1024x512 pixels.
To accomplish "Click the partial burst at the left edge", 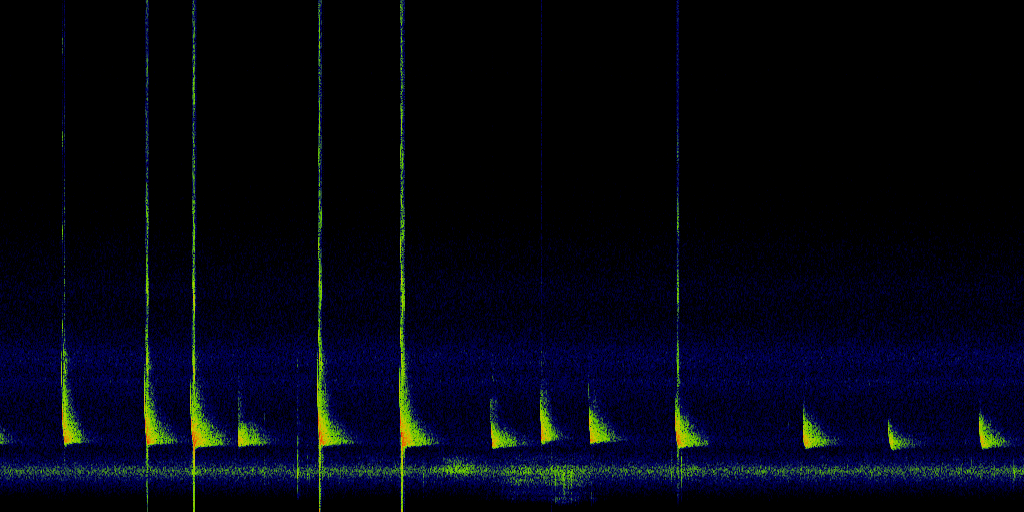I will pyautogui.click(x=4, y=438).
